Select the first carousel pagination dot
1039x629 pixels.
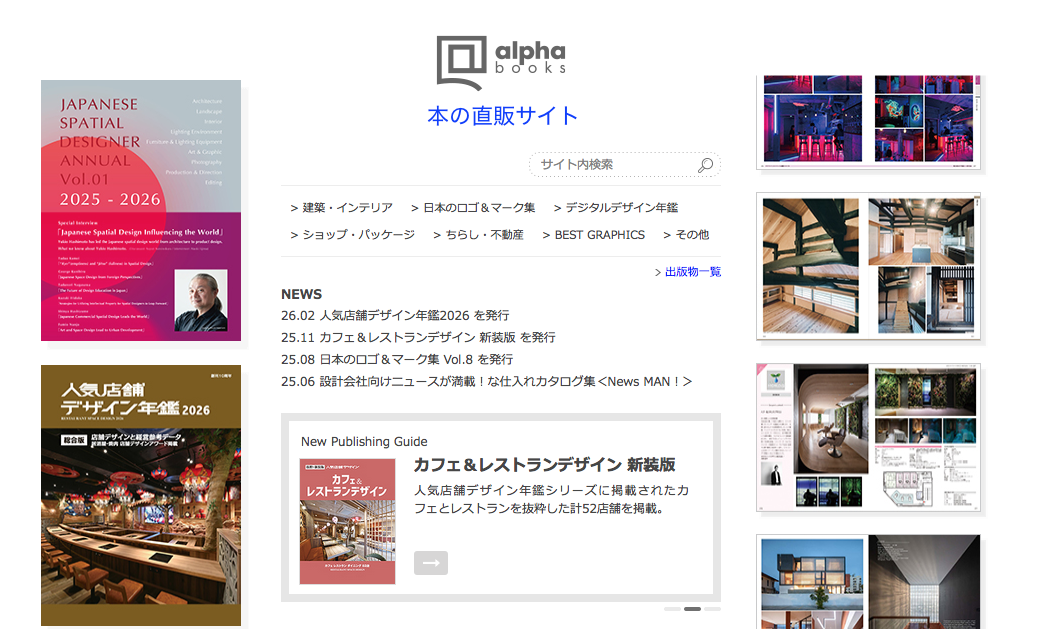(x=670, y=607)
